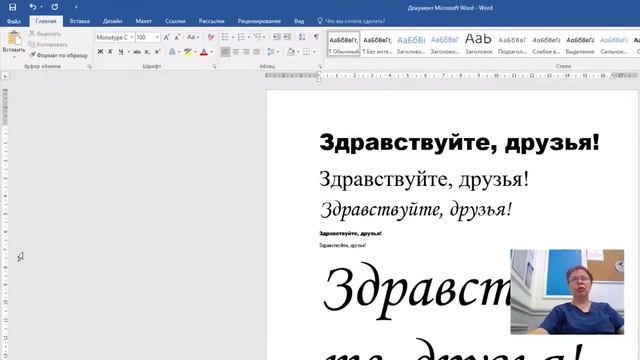Justify the text
This screenshot has width=640, height=360.
tap(256, 52)
